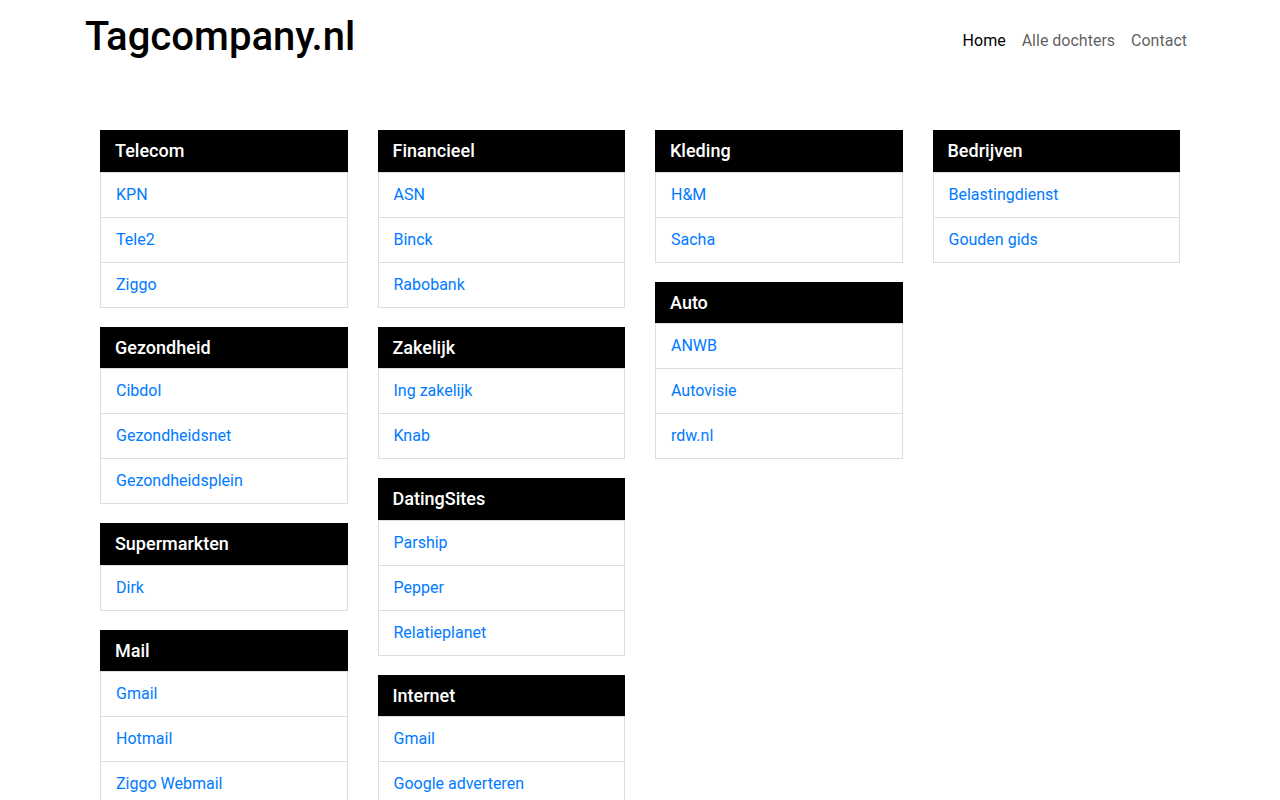
Task: Open the Contact menu item
Action: pyautogui.click(x=1159, y=40)
